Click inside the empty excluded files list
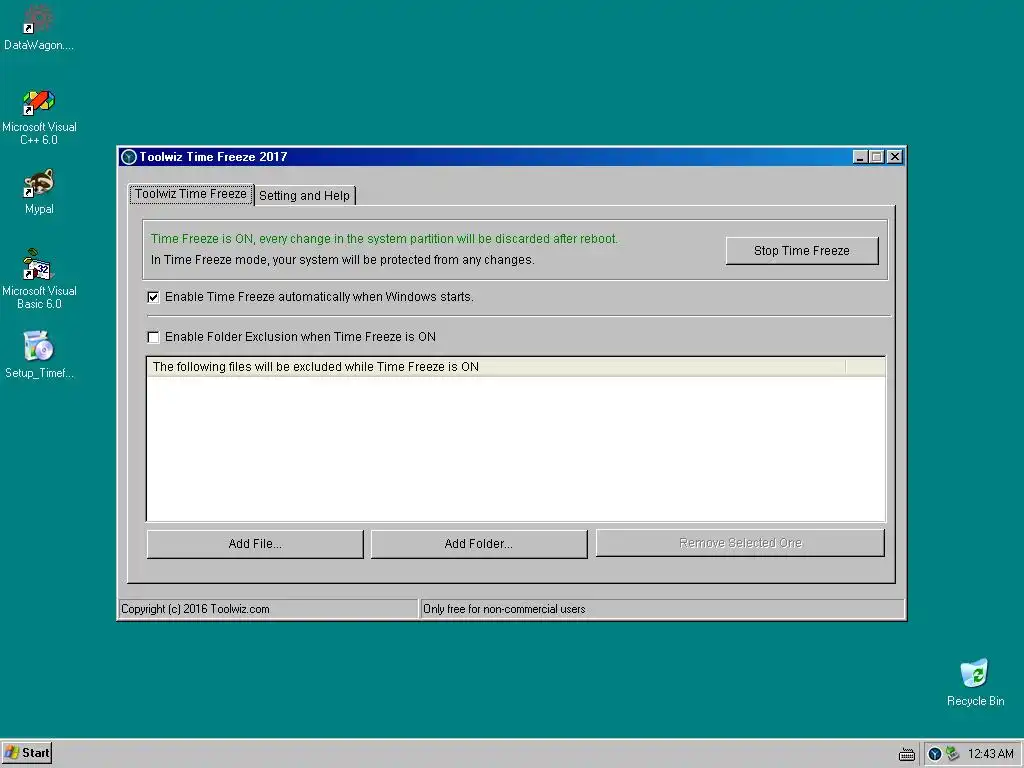 click(516, 448)
